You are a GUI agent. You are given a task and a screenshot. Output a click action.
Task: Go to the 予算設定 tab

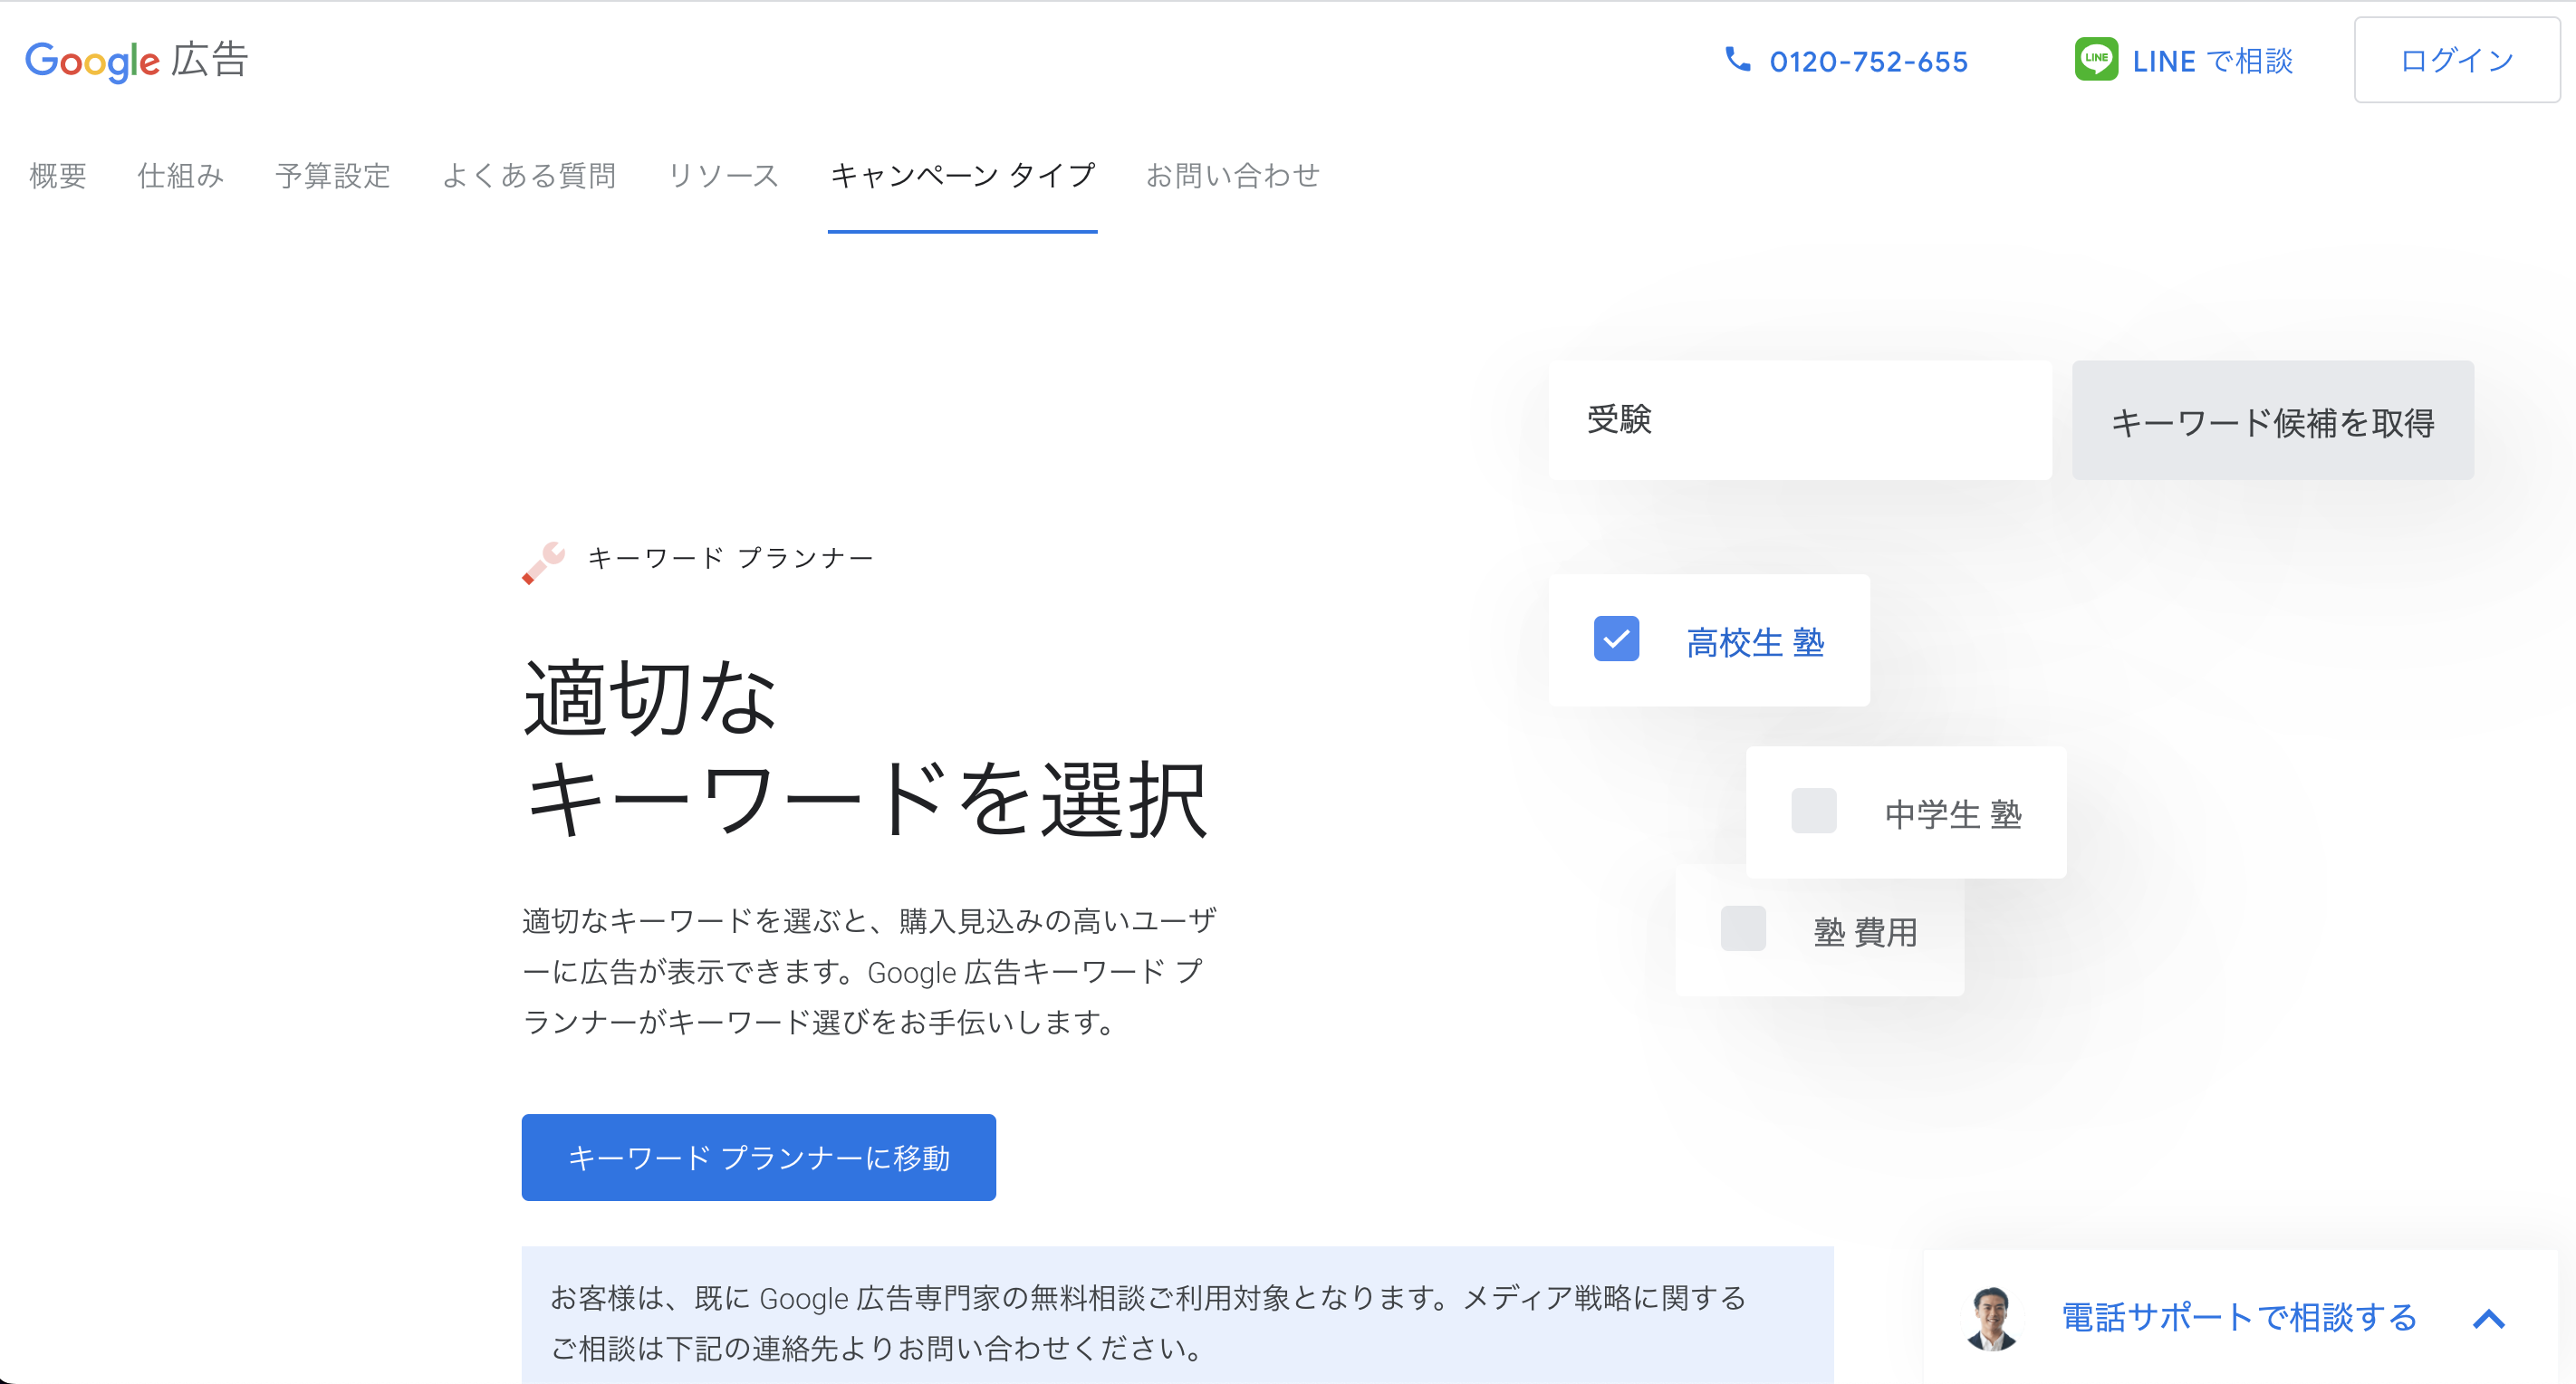(x=333, y=176)
